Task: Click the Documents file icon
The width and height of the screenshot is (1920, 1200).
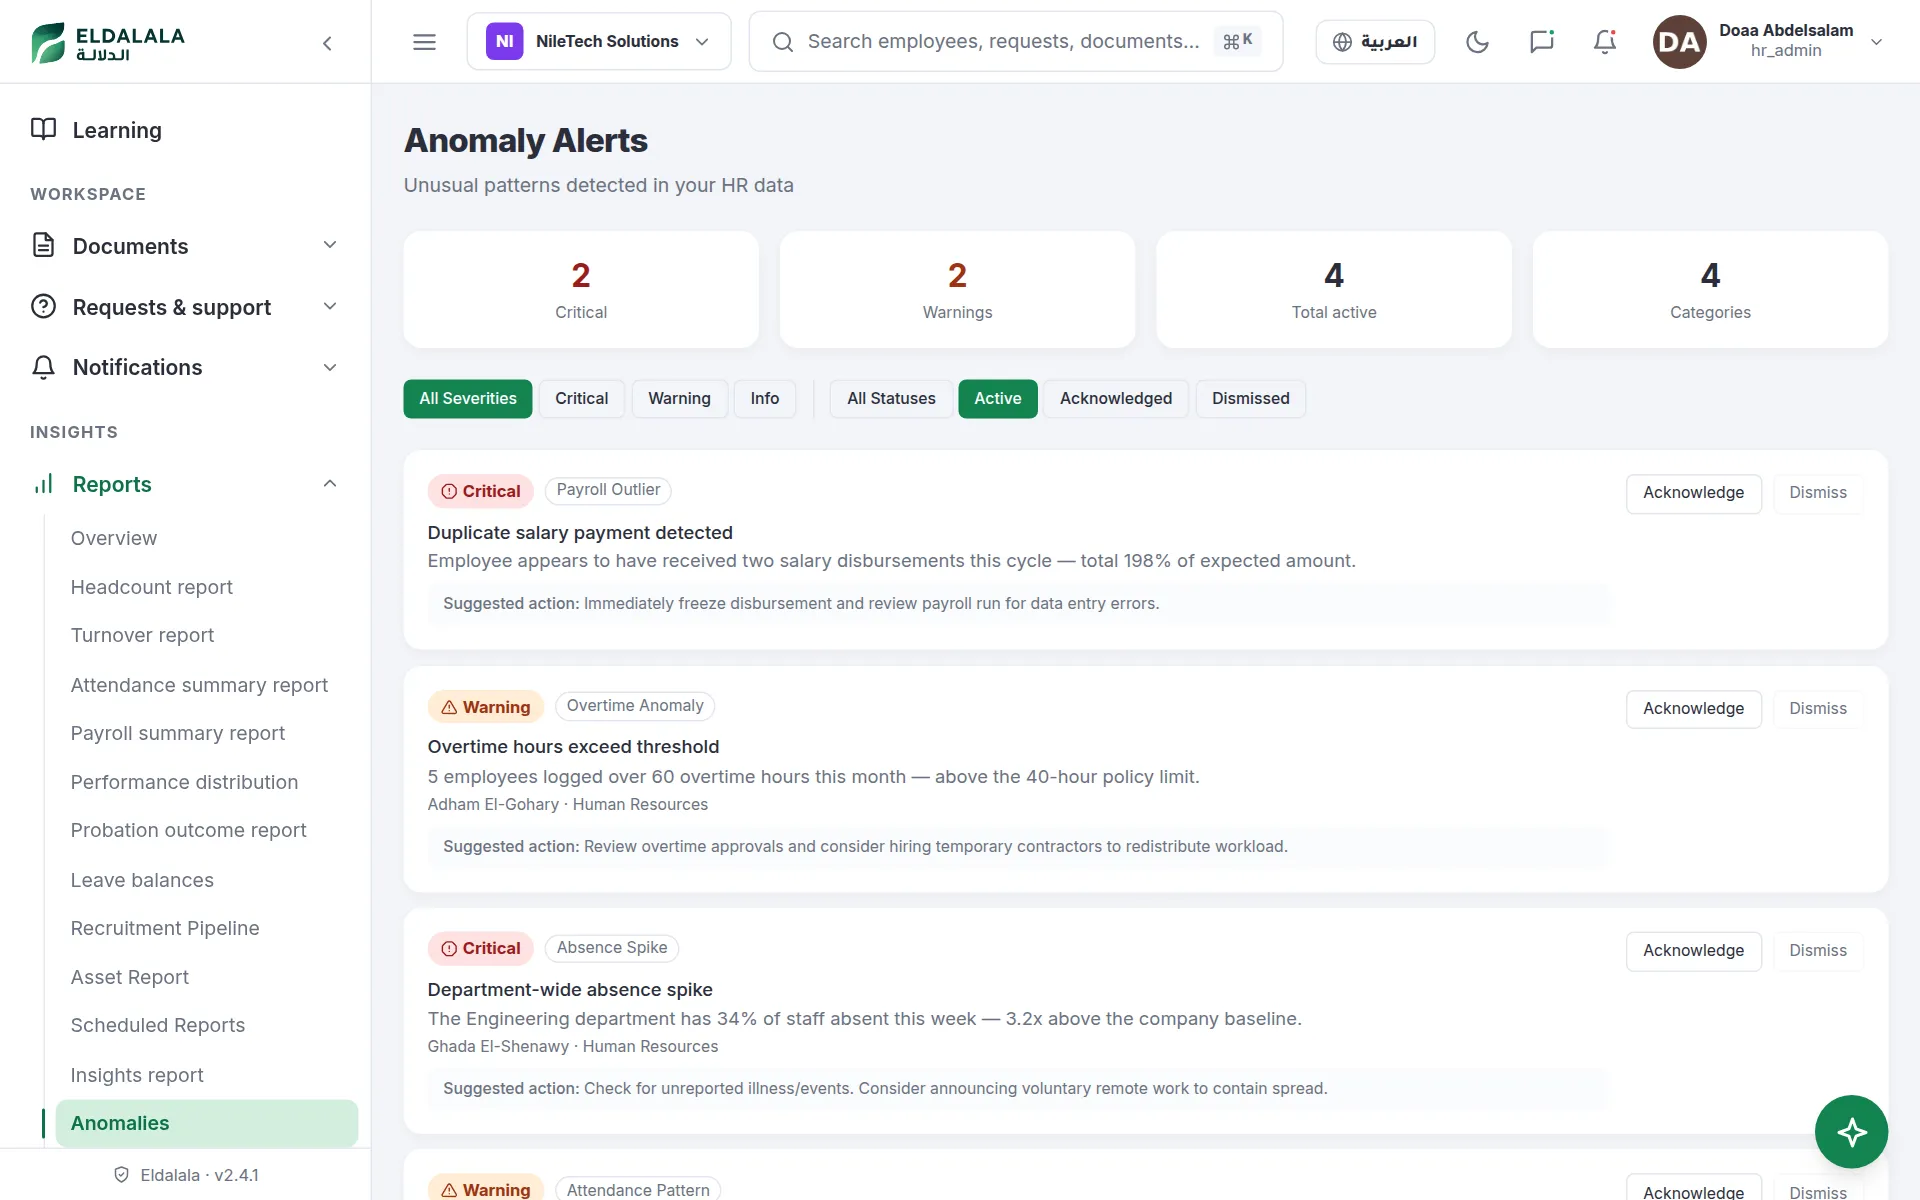Action: point(43,245)
